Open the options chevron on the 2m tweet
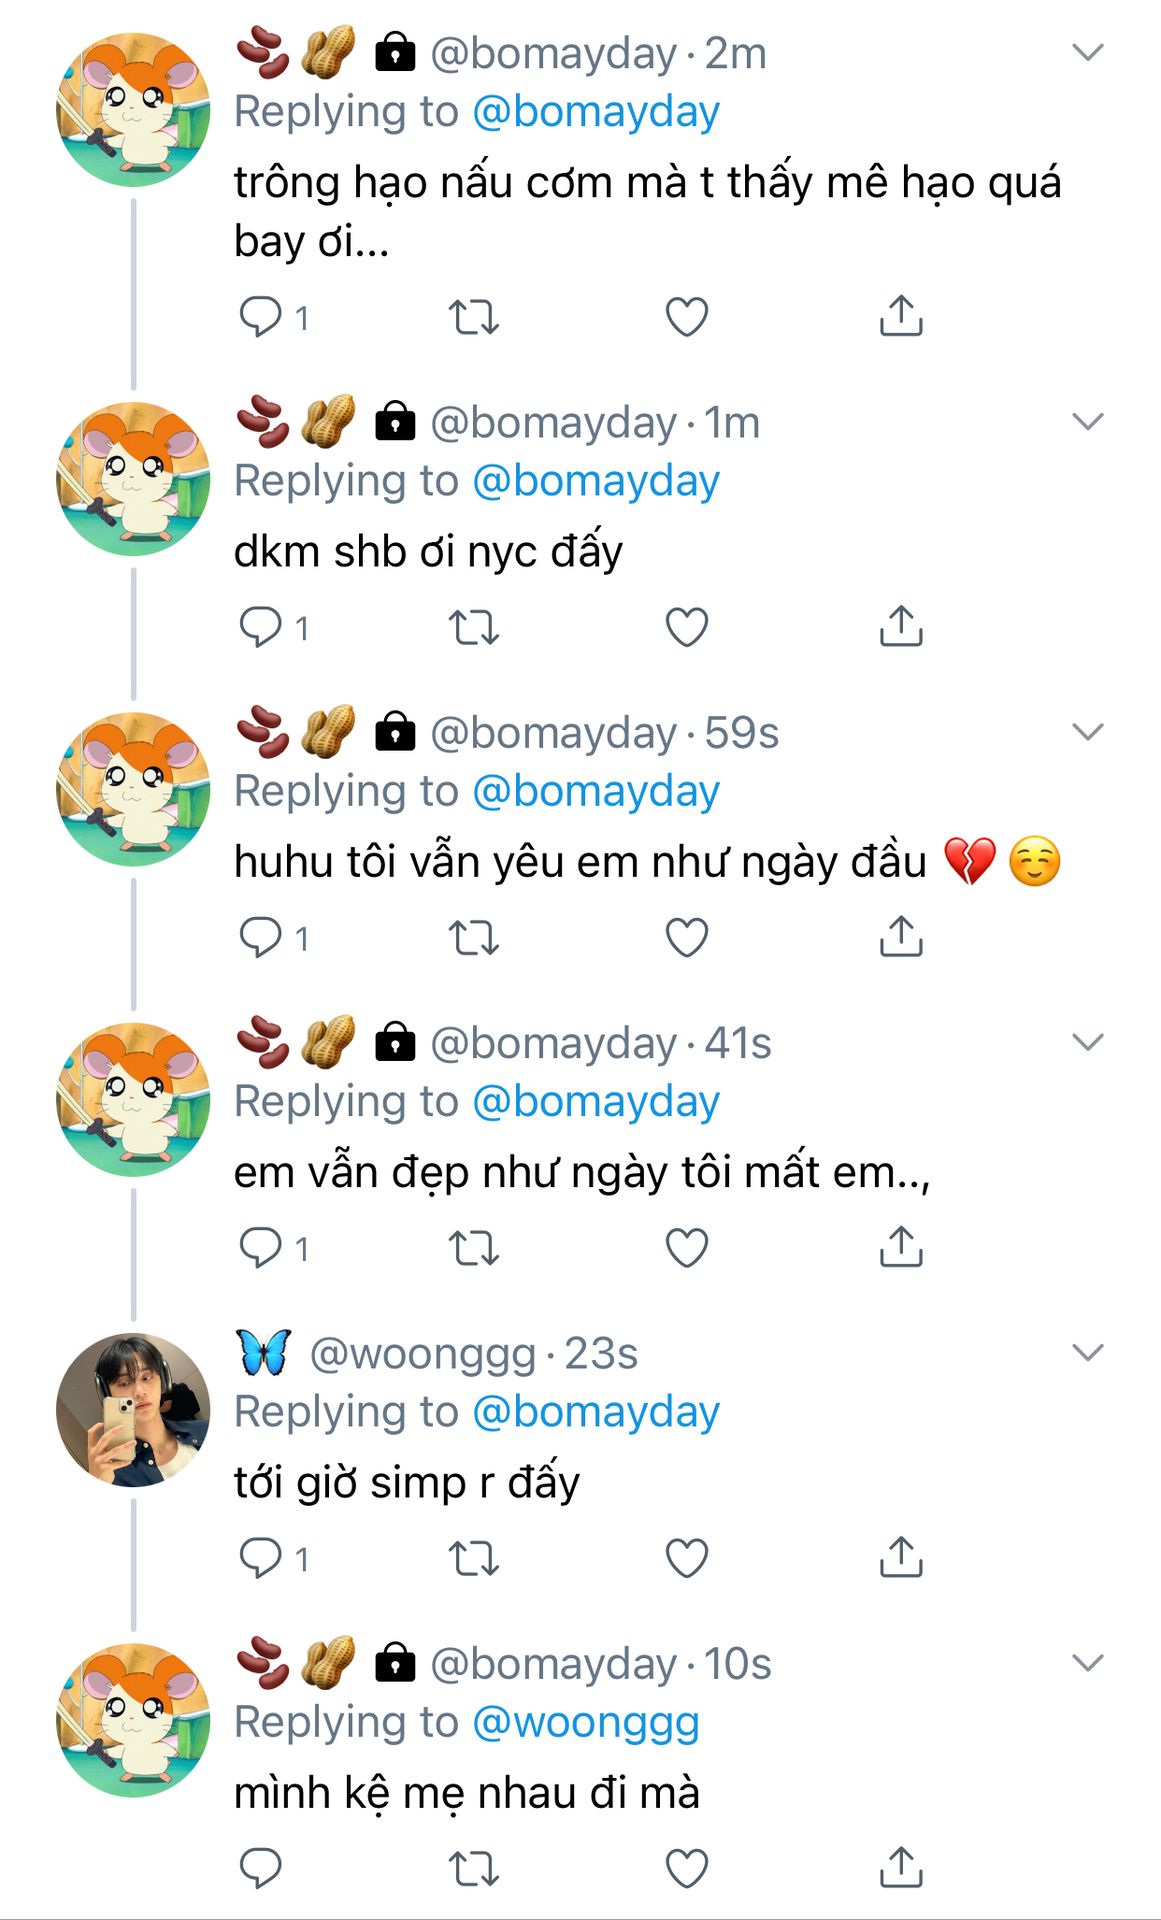 pos(1087,52)
